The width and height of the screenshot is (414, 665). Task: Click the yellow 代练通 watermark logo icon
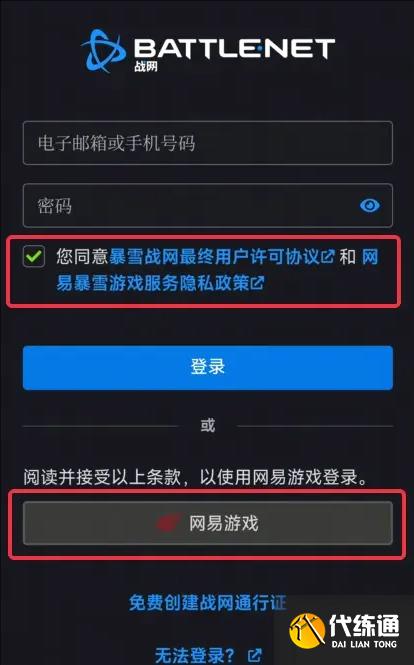(307, 631)
